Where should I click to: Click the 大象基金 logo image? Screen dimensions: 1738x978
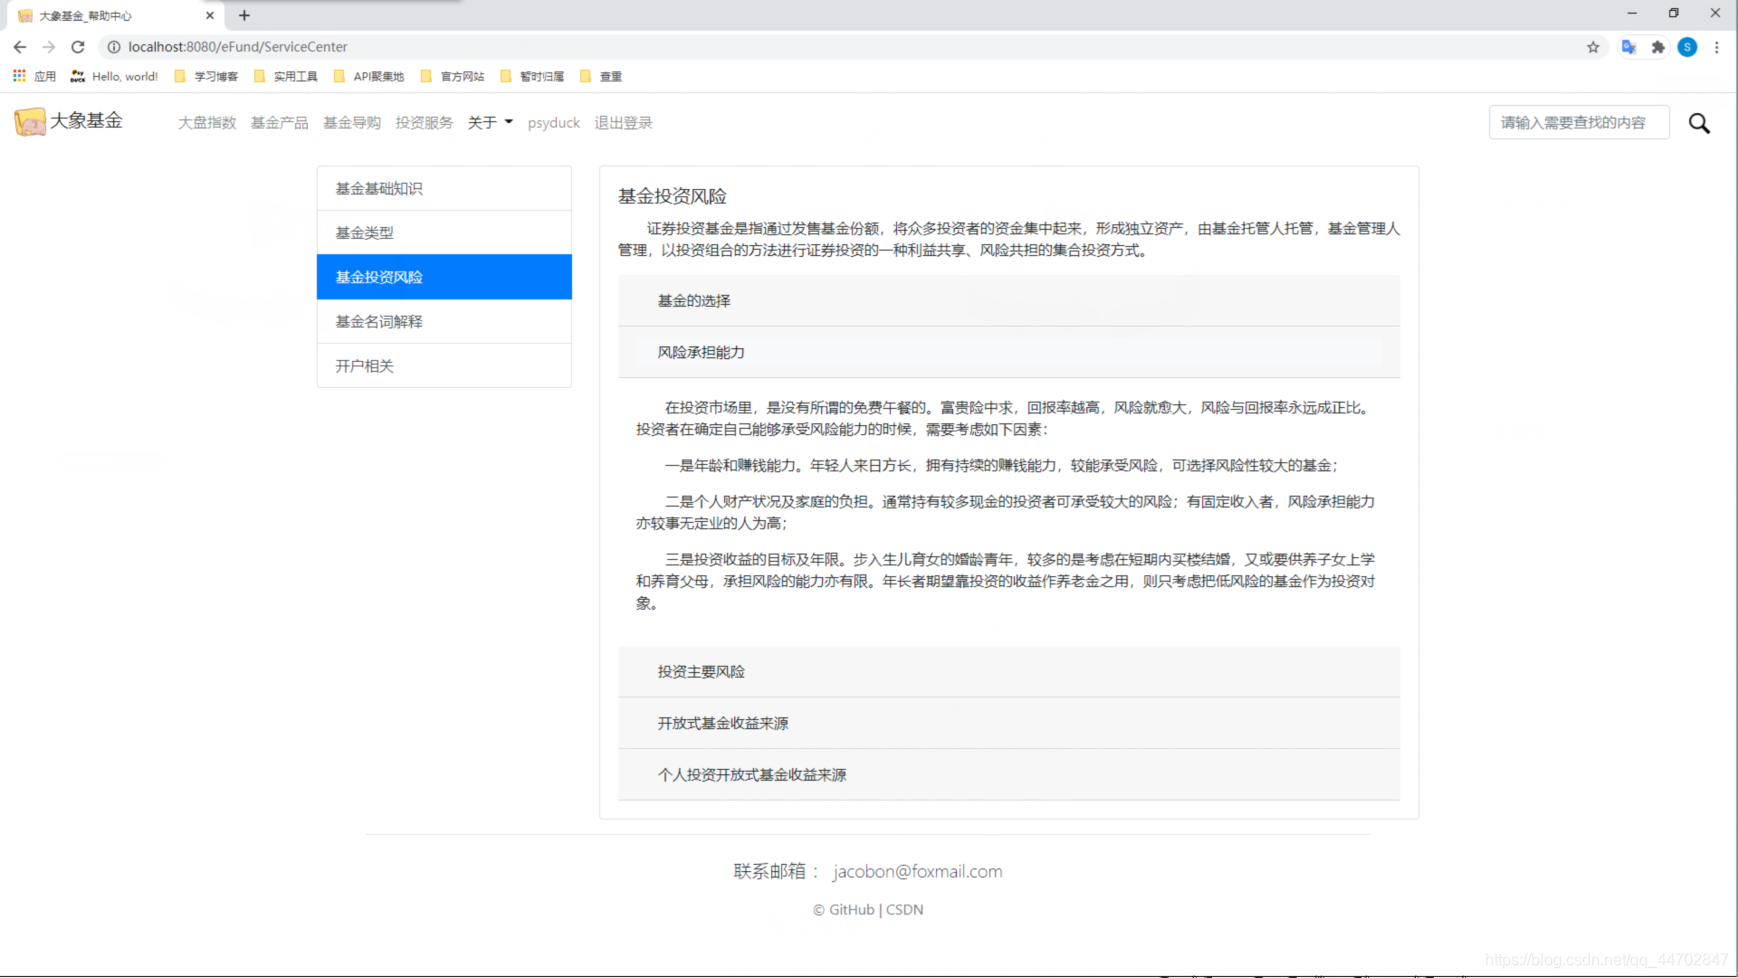point(30,122)
